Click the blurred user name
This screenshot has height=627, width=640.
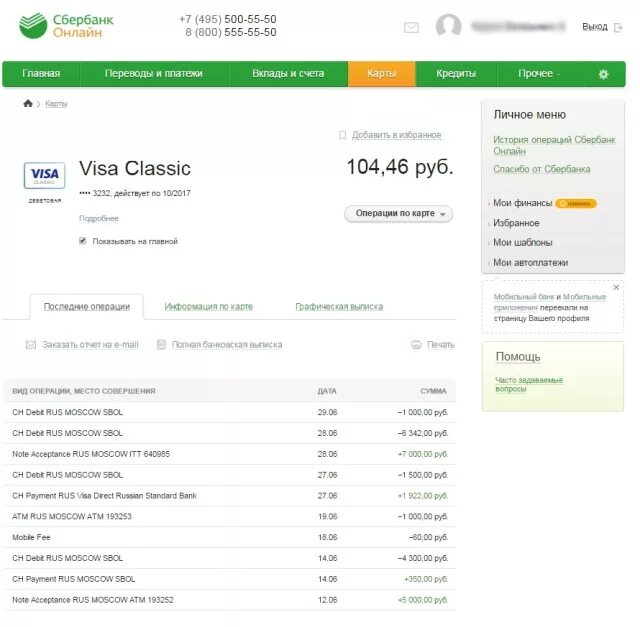518,27
